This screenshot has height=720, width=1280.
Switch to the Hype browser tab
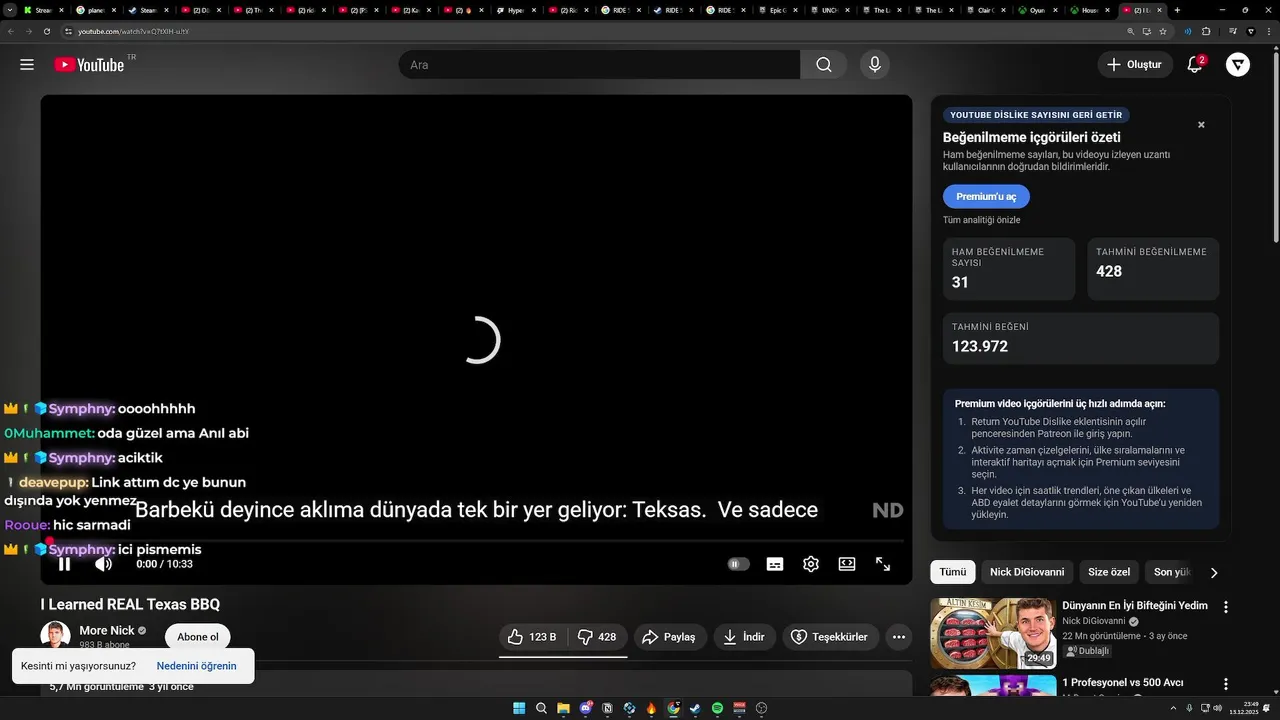(515, 10)
